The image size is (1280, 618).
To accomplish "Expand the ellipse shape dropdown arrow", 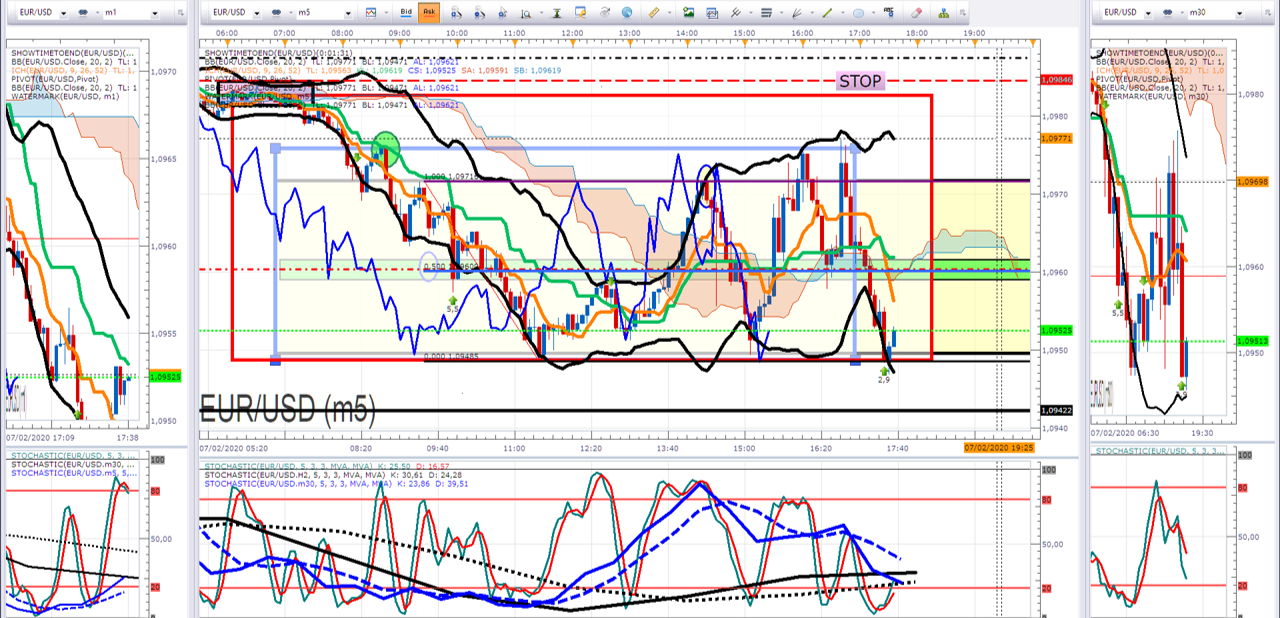I will point(874,13).
